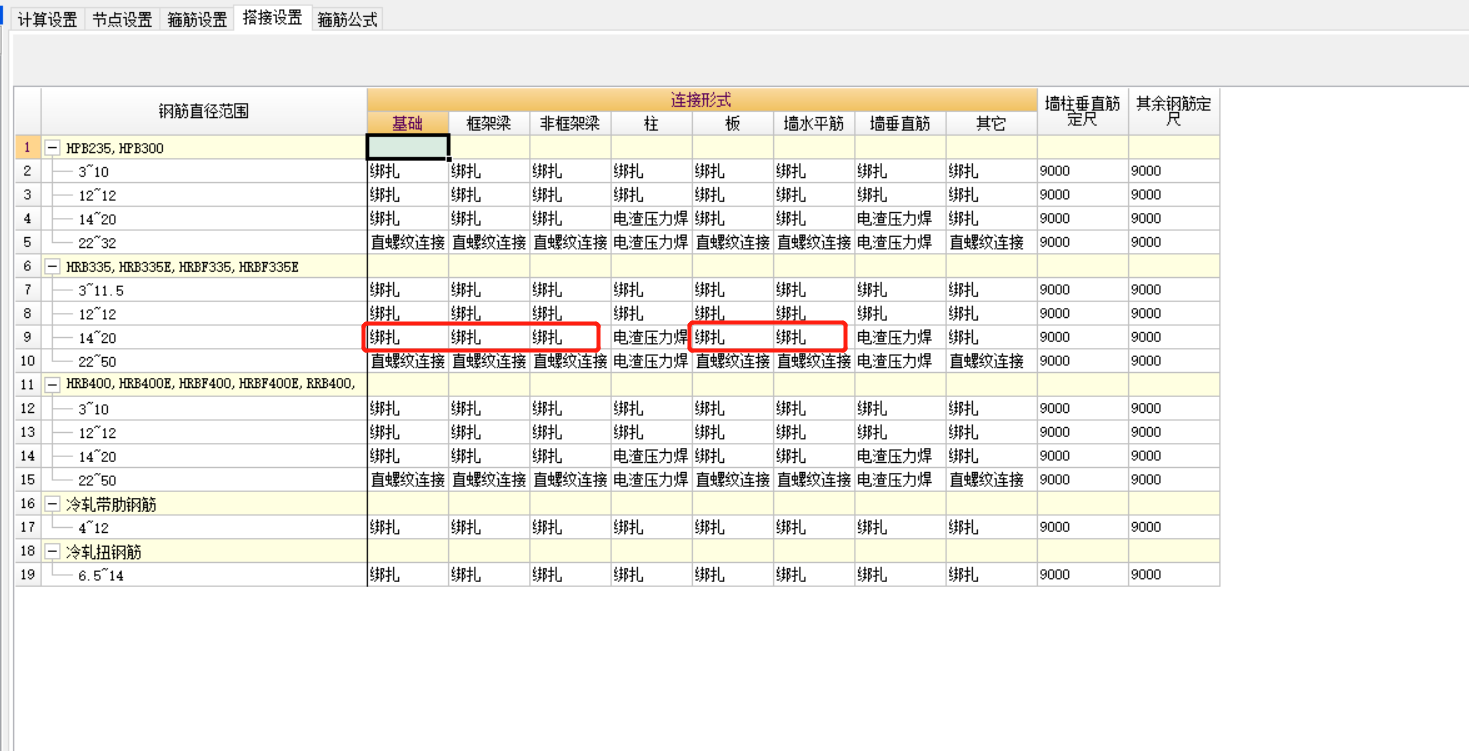Click the 钢筋直径范围 column header
1469x751 pixels.
tap(203, 111)
